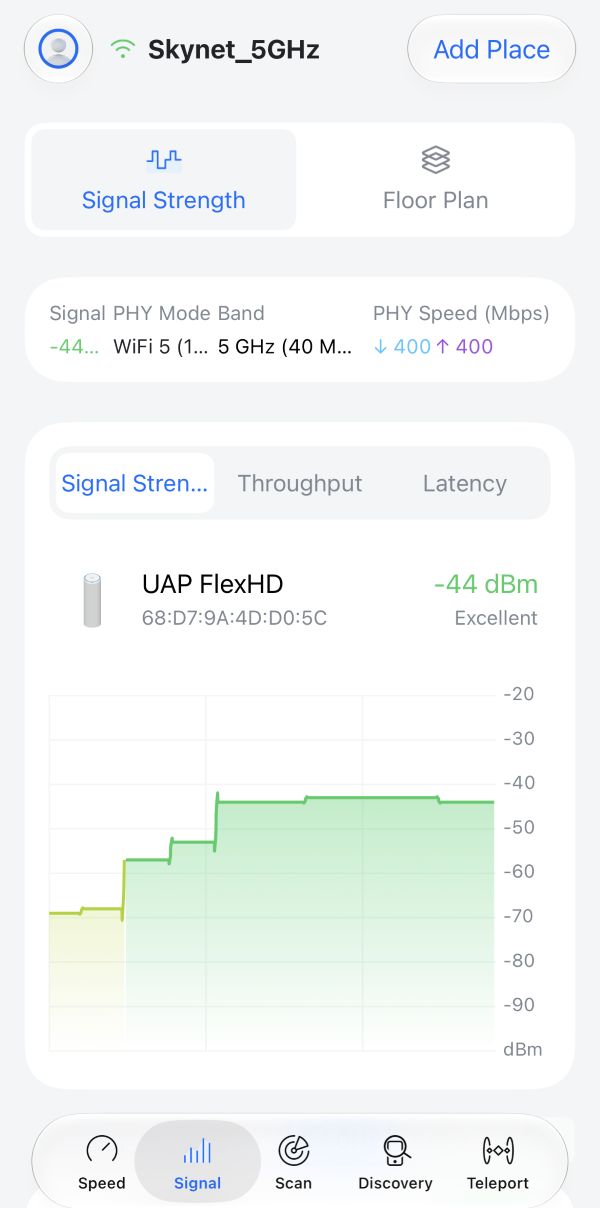Open the Scan radar icon
The image size is (600, 1208).
click(x=294, y=1149)
